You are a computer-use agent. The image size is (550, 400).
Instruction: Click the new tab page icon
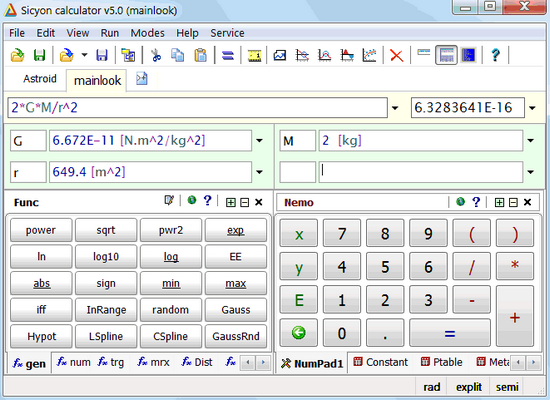(142, 79)
